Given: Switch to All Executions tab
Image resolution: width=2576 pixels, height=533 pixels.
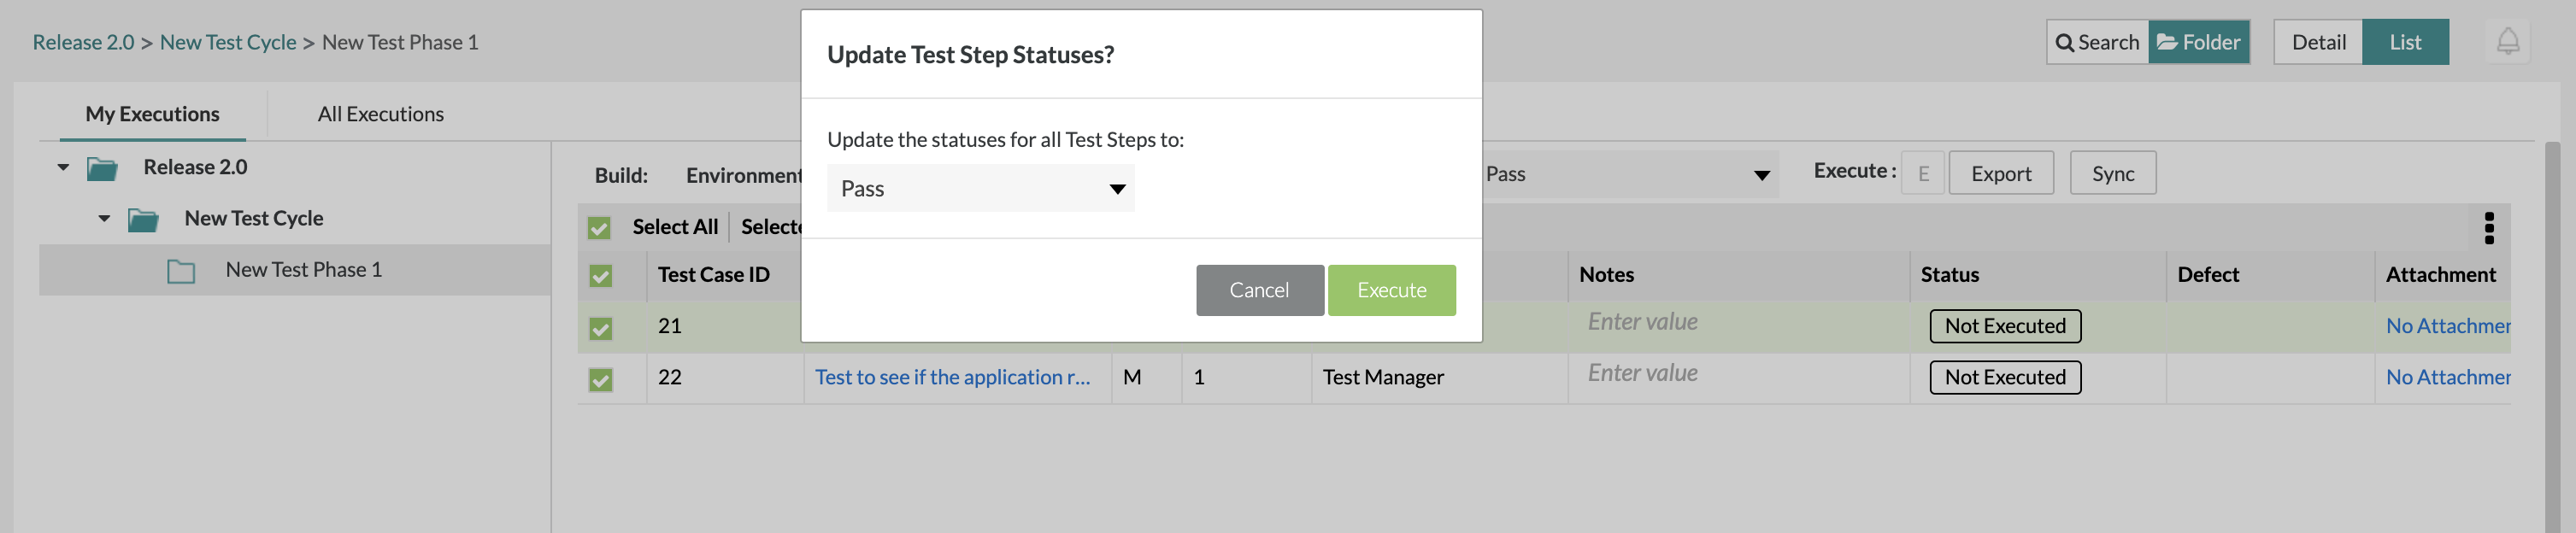Looking at the screenshot, I should click(x=380, y=114).
